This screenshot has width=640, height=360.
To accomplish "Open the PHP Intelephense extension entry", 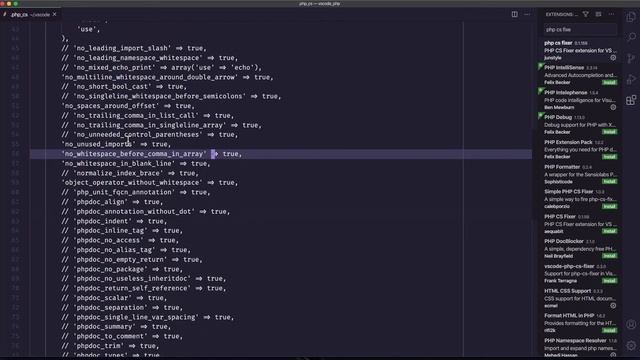I will tap(580, 100).
